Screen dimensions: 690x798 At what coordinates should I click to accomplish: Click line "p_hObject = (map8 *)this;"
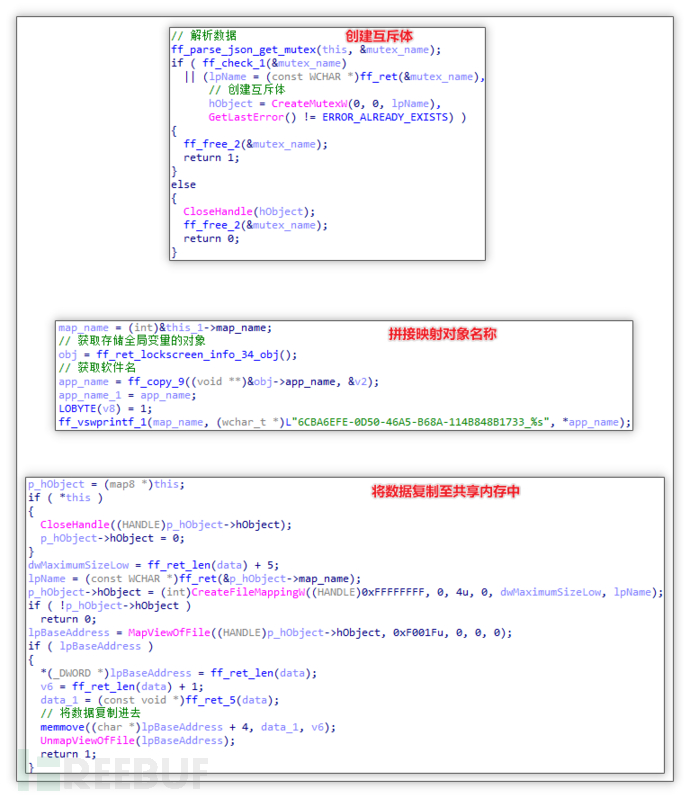click(x=106, y=484)
